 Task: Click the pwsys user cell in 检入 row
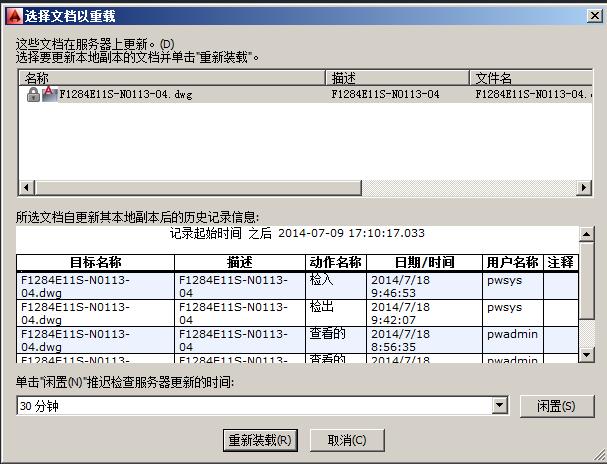513,286
